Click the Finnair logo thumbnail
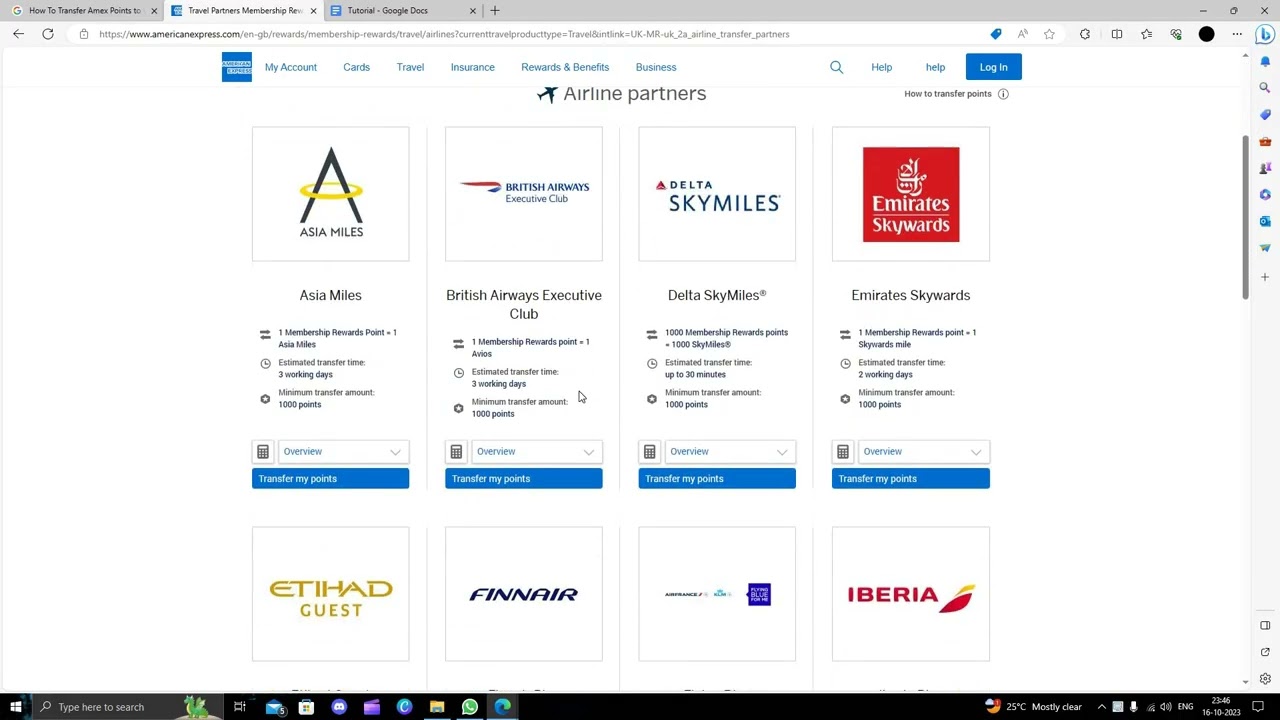 [x=524, y=594]
